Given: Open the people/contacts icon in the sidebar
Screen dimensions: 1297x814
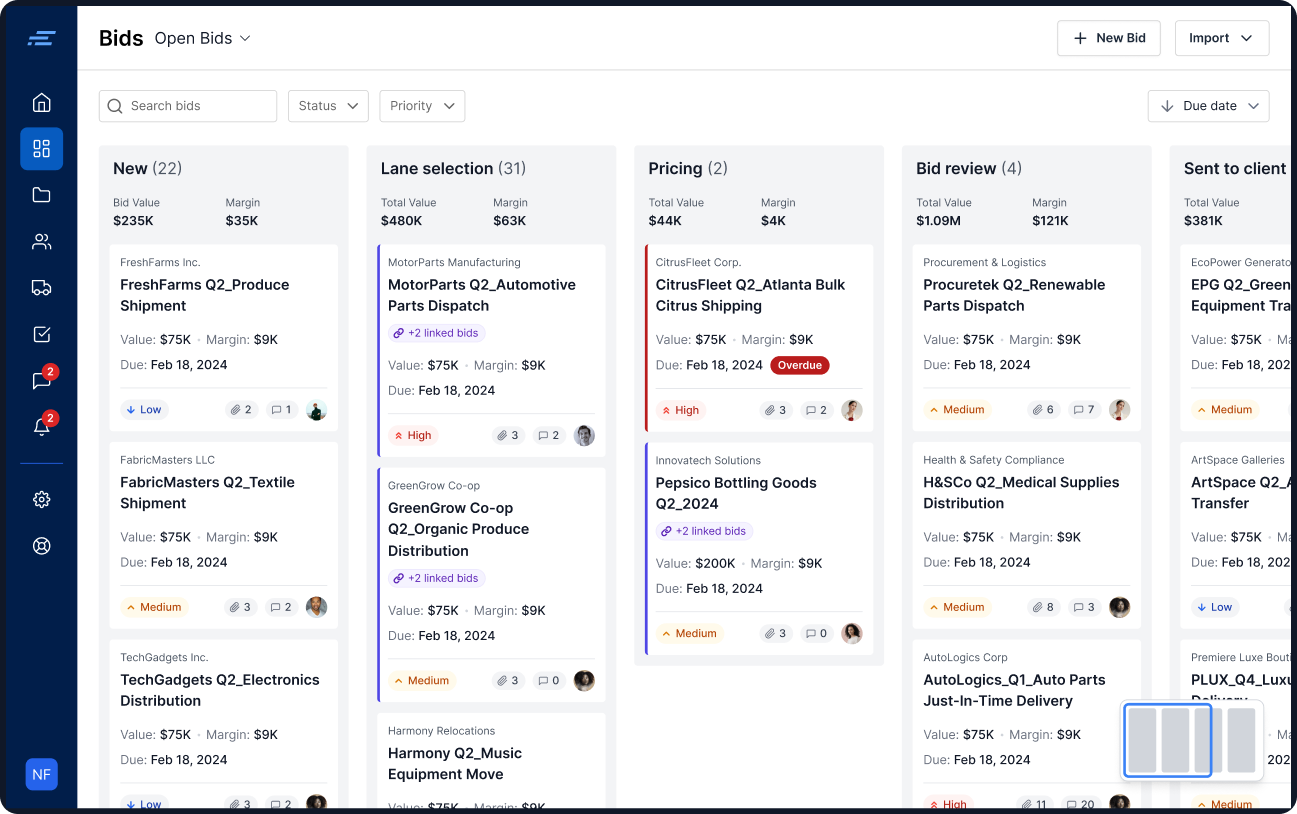Looking at the screenshot, I should [41, 242].
